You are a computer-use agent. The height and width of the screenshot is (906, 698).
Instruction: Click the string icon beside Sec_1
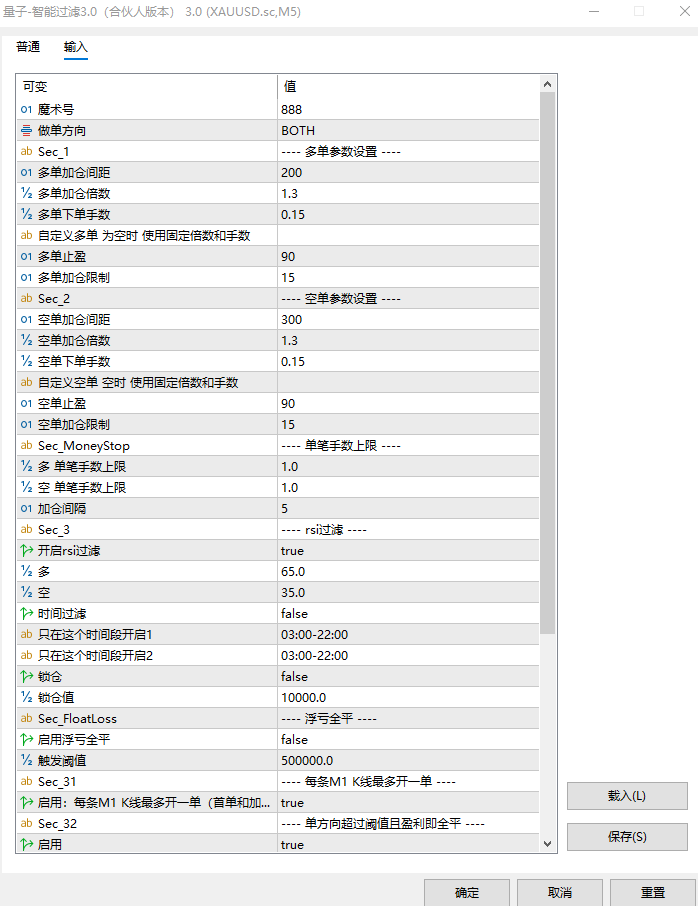click(27, 151)
